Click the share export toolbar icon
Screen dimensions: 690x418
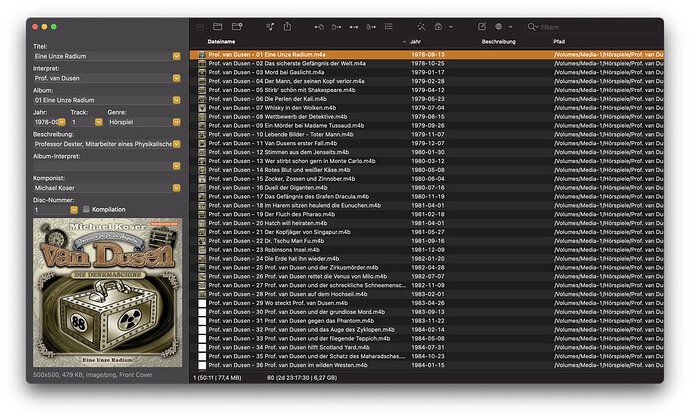coord(288,25)
